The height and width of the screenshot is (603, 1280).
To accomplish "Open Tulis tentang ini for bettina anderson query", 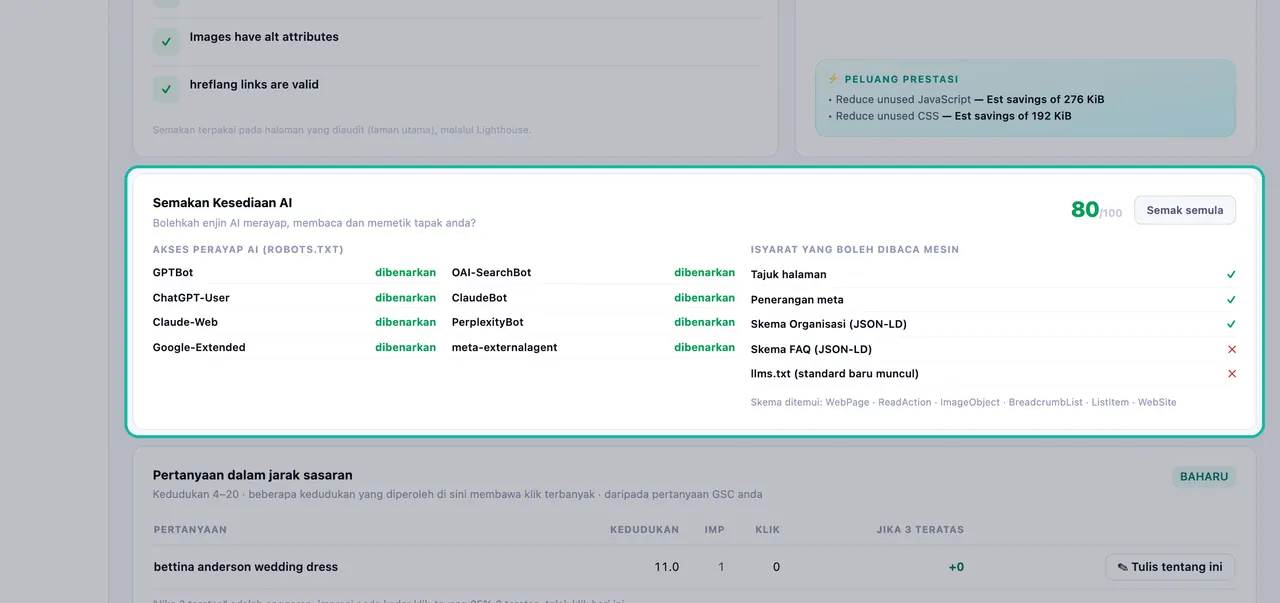I will tap(1170, 567).
